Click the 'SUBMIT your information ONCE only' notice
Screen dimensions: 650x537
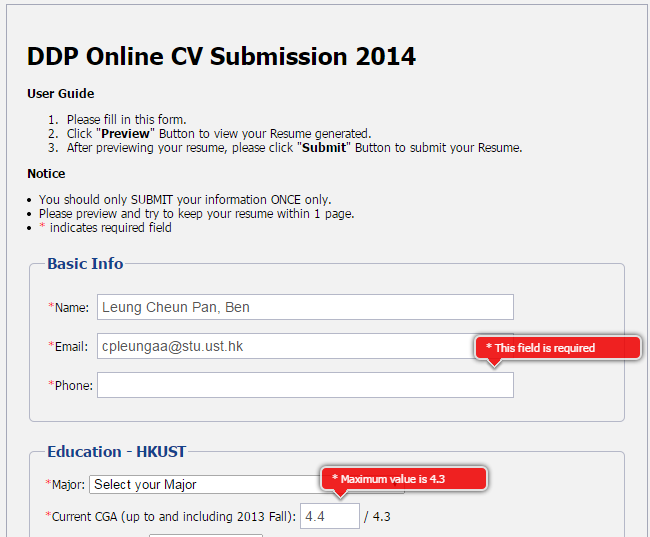[185, 199]
